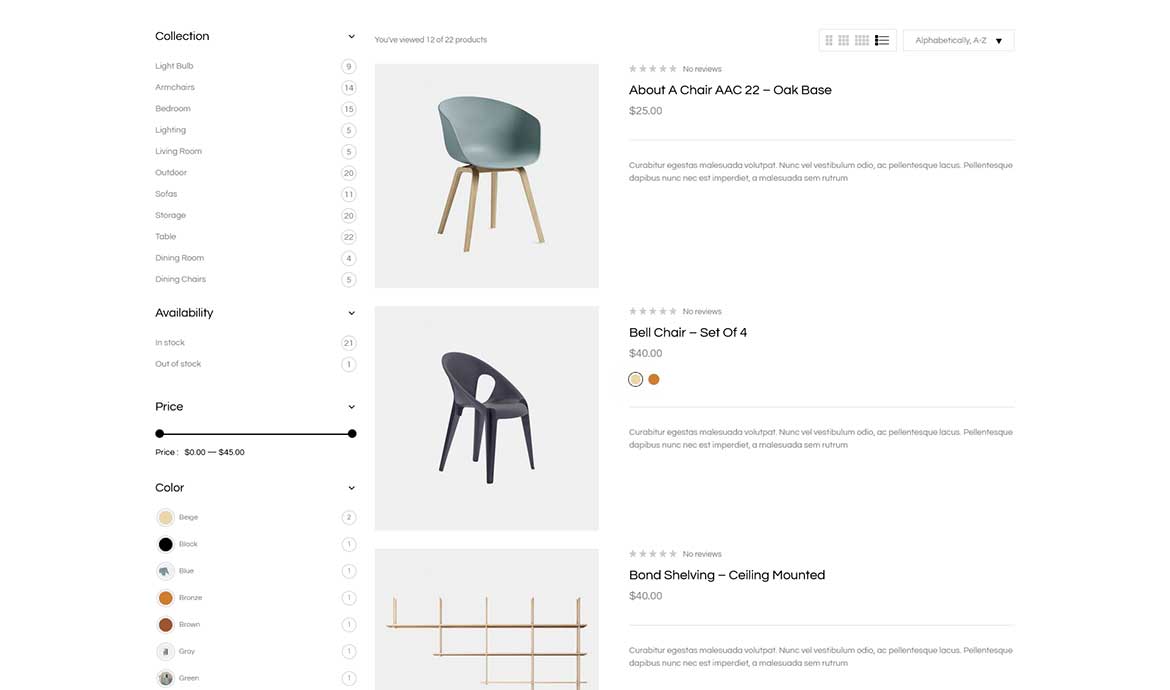
Task: Collapse the Price filter section
Action: click(x=351, y=407)
